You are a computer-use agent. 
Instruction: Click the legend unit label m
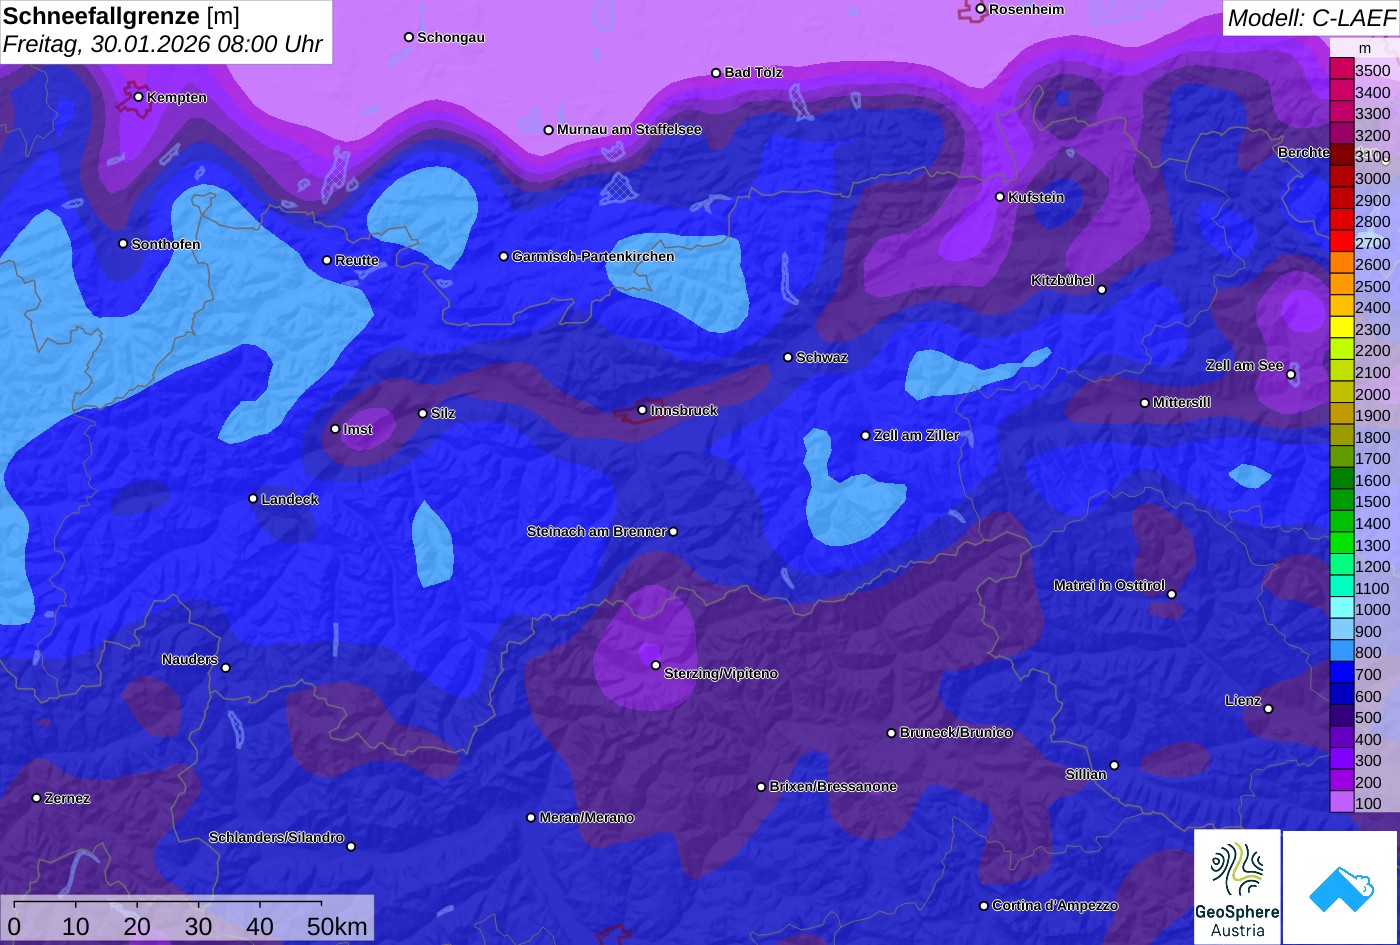[1365, 48]
